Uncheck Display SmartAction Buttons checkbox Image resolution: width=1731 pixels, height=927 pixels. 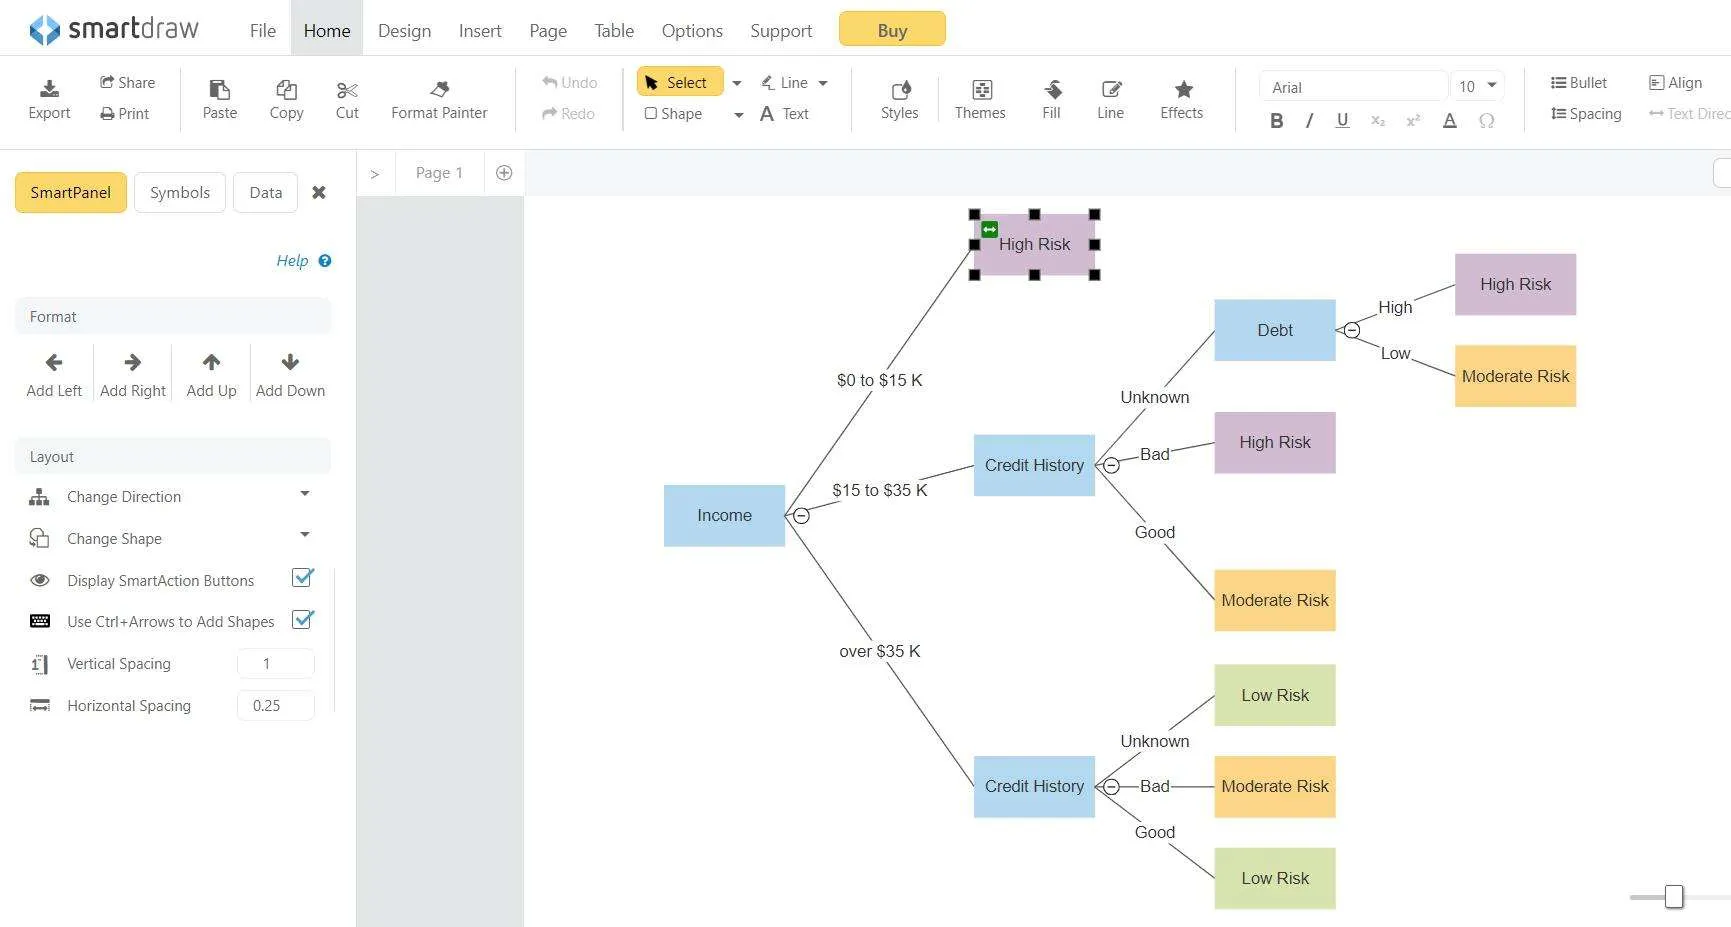[302, 578]
